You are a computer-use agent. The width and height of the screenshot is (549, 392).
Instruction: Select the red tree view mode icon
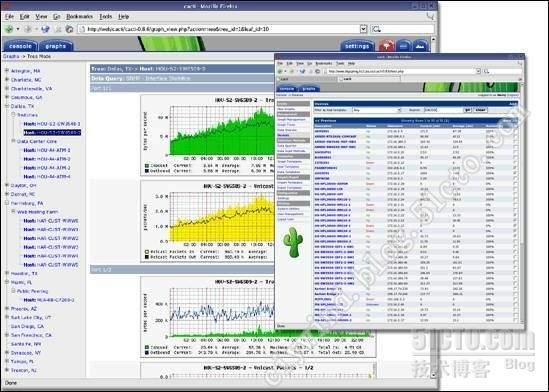[386, 46]
